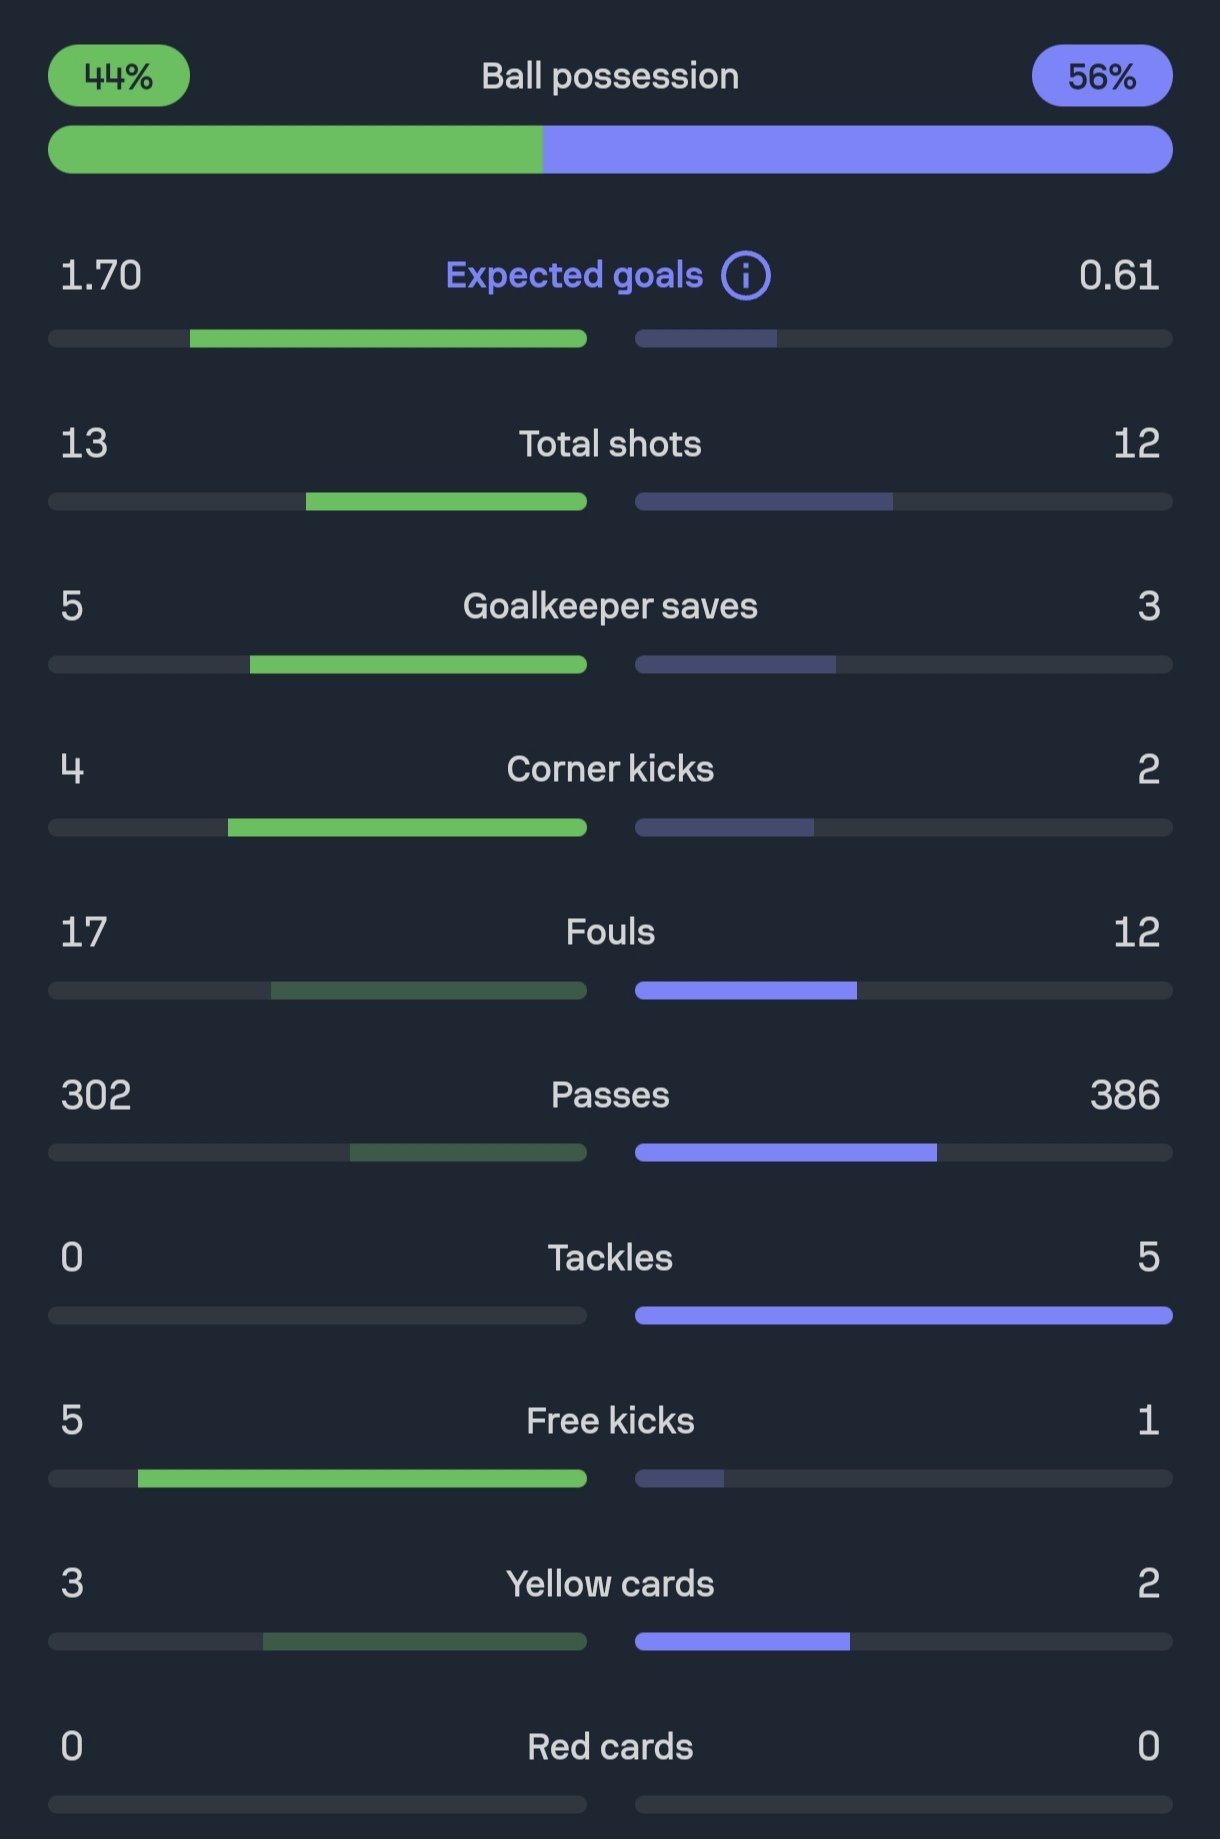
Task: Click the Fouls stat label
Action: pyautogui.click(x=610, y=932)
